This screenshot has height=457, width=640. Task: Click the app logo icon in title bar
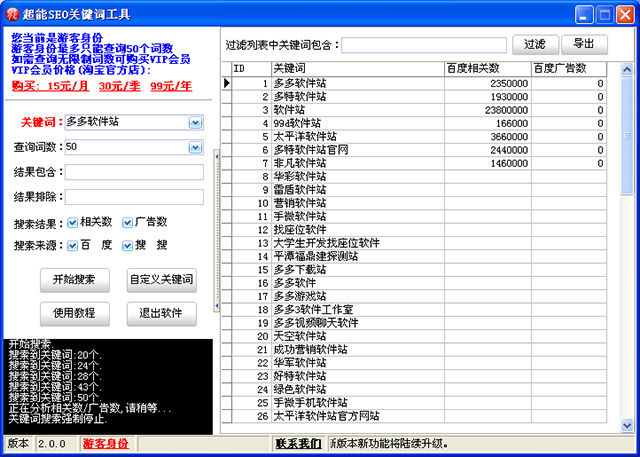(x=12, y=15)
